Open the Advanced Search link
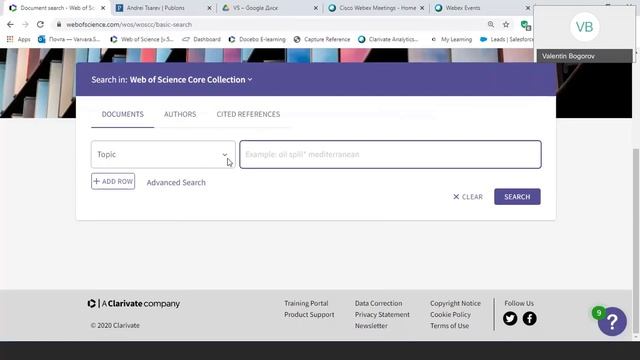Viewport: 640px width, 360px height. click(x=176, y=182)
